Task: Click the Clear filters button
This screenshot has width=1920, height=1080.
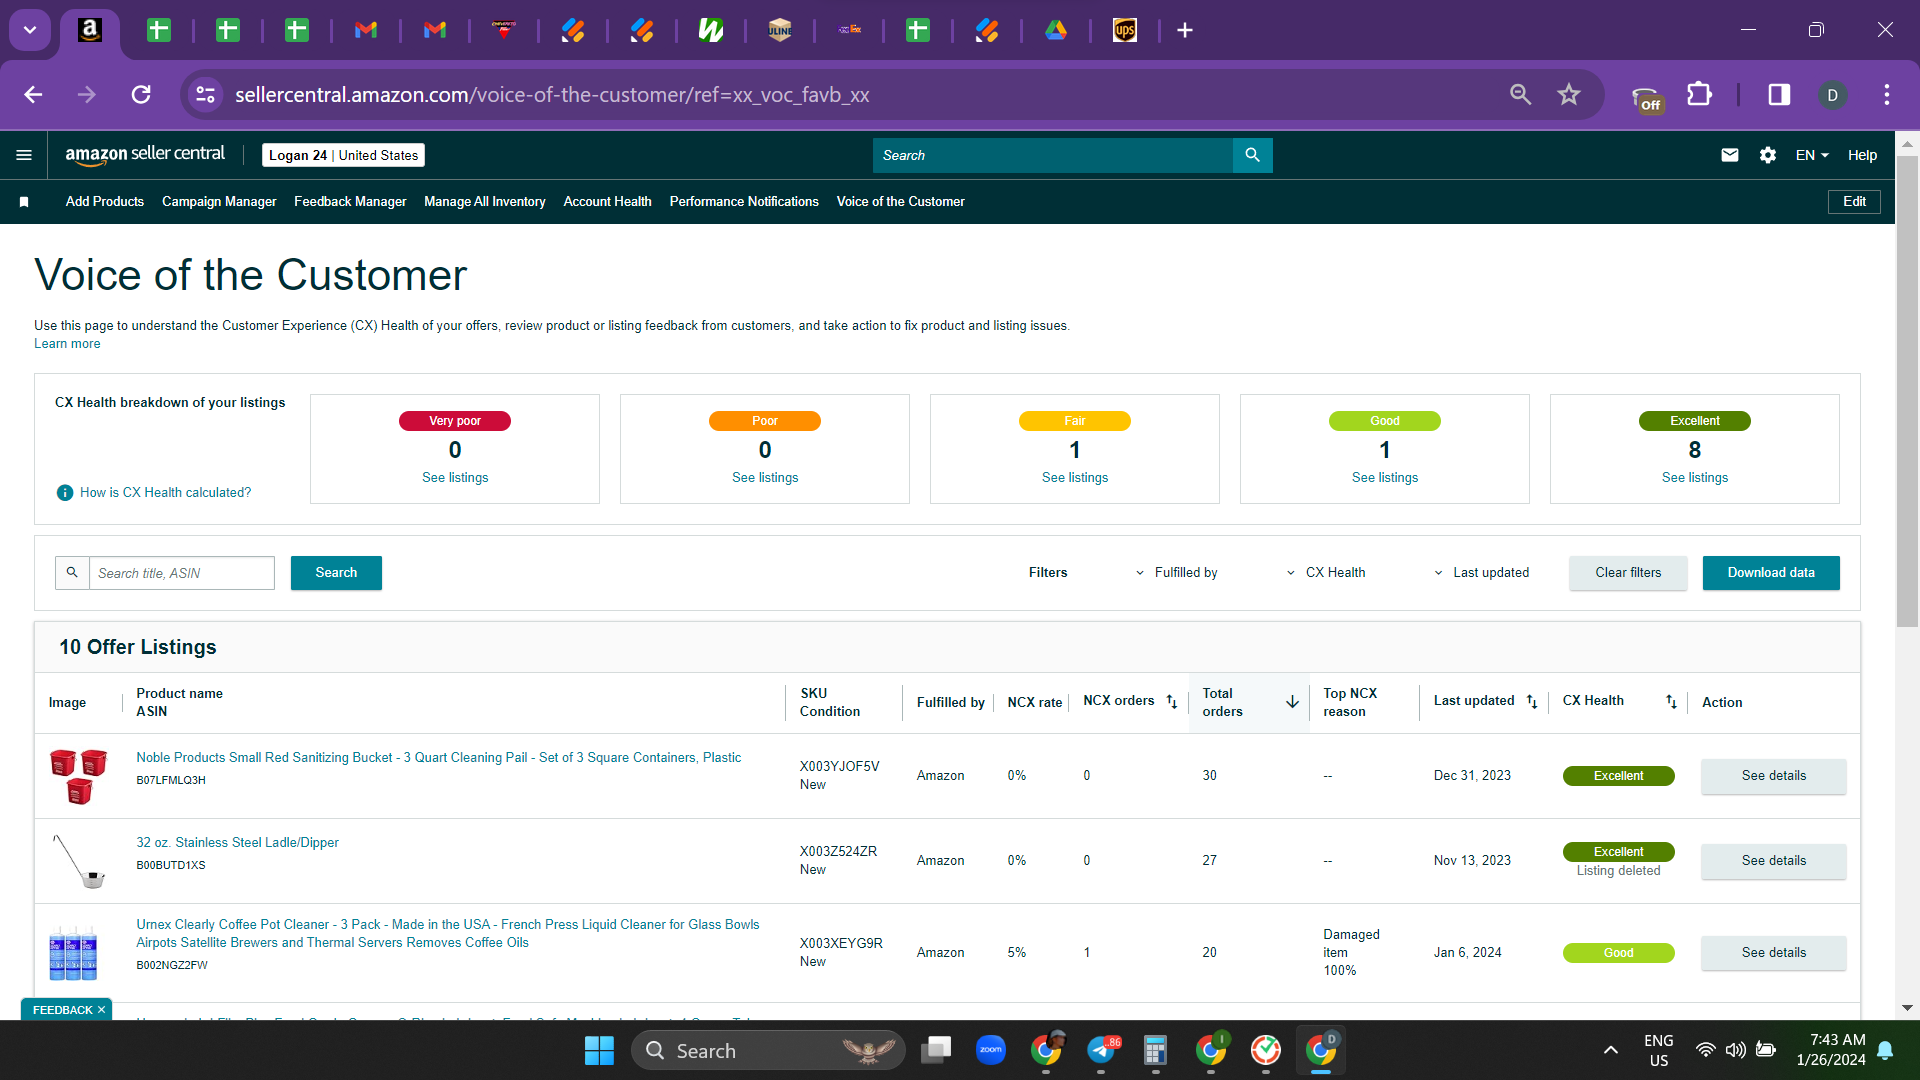Action: pyautogui.click(x=1628, y=573)
